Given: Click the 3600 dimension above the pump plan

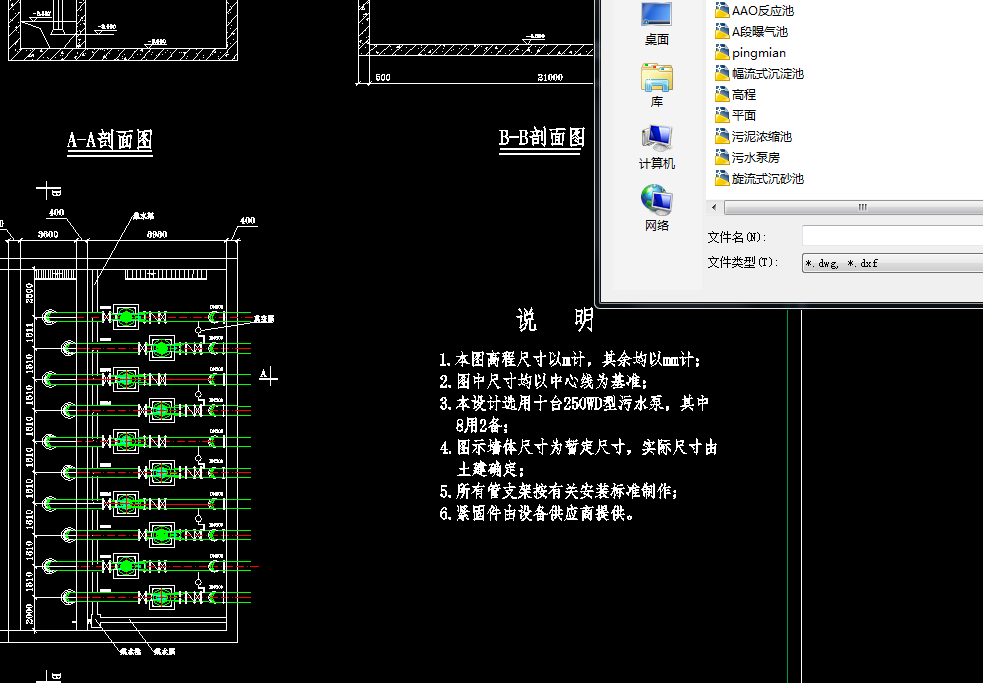Looking at the screenshot, I should 48,234.
